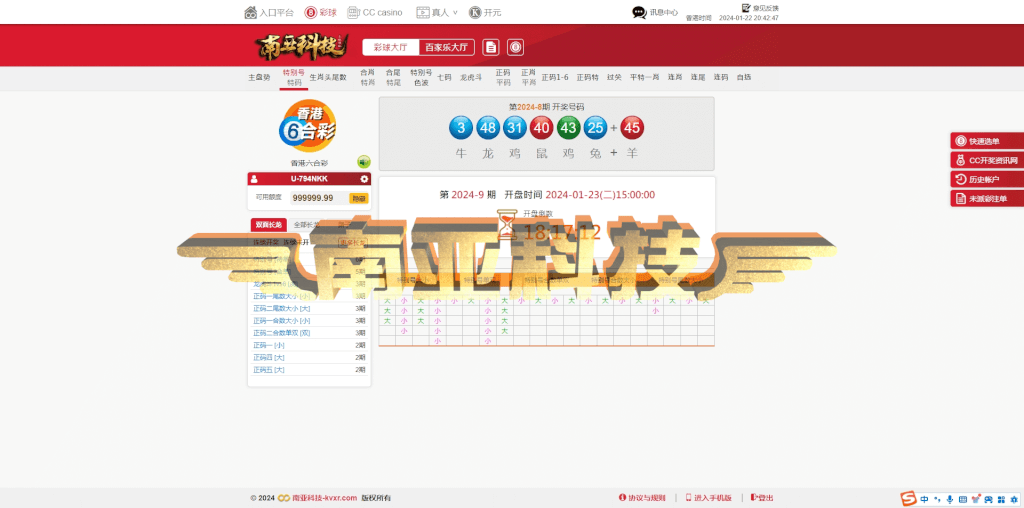This screenshot has width=1024, height=508.
Task: Select the 主盘势 menu tab
Action: coord(259,77)
